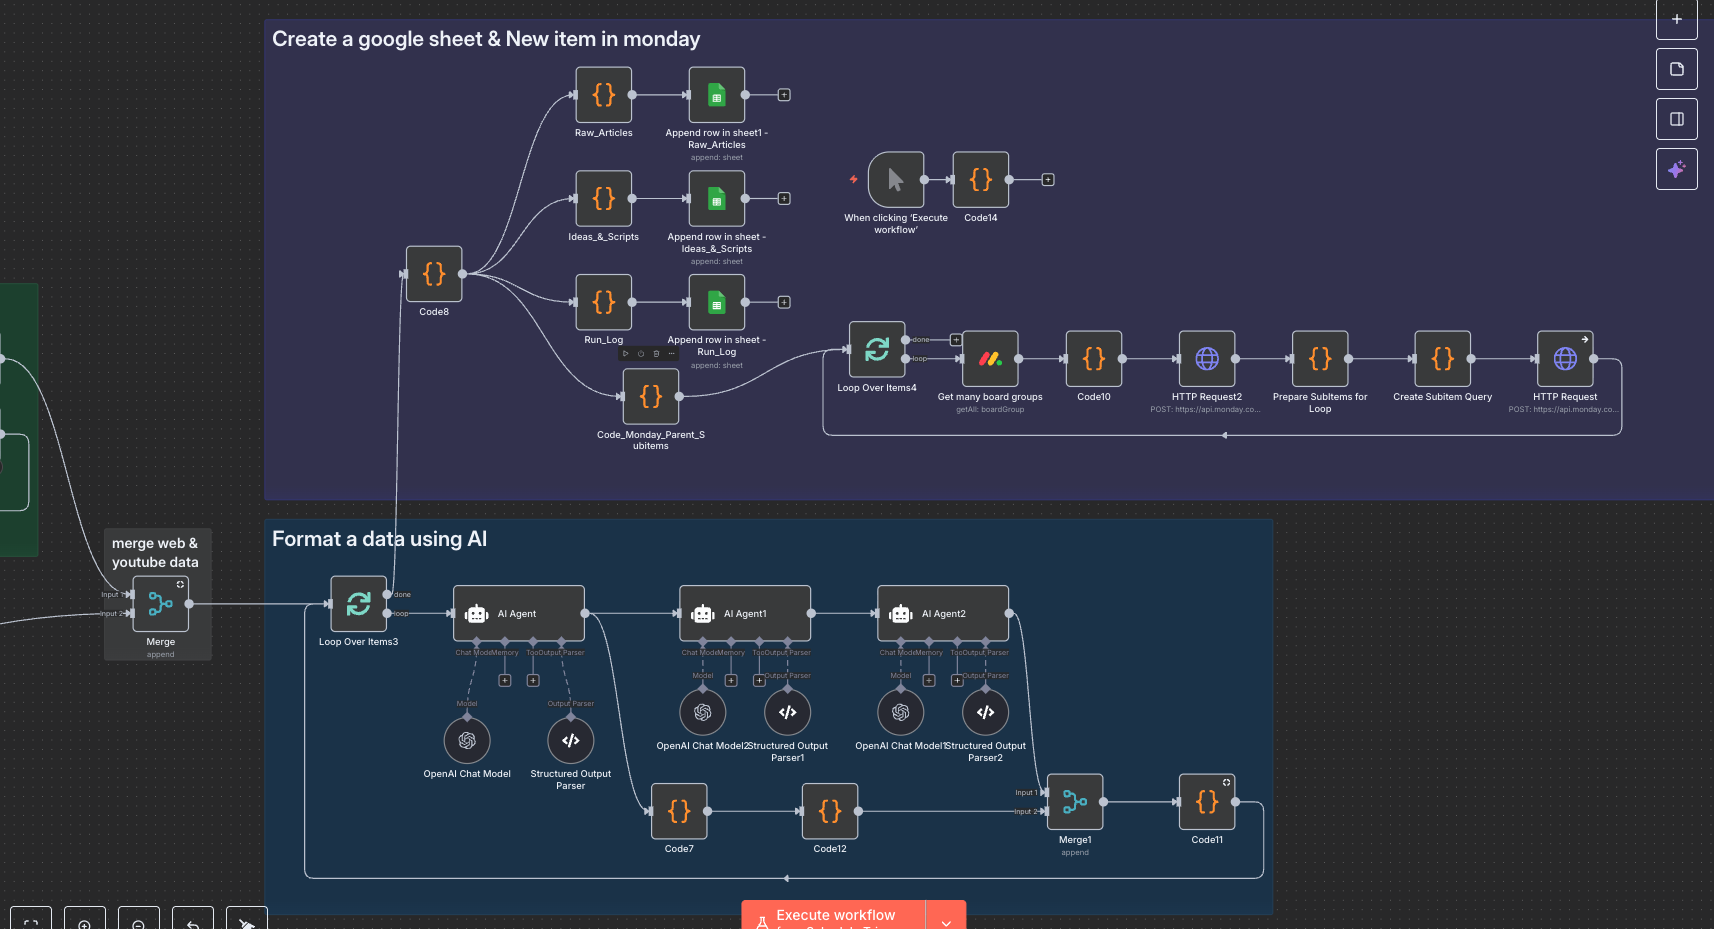
Task: Select the Code11 node
Action: [x=1207, y=802]
